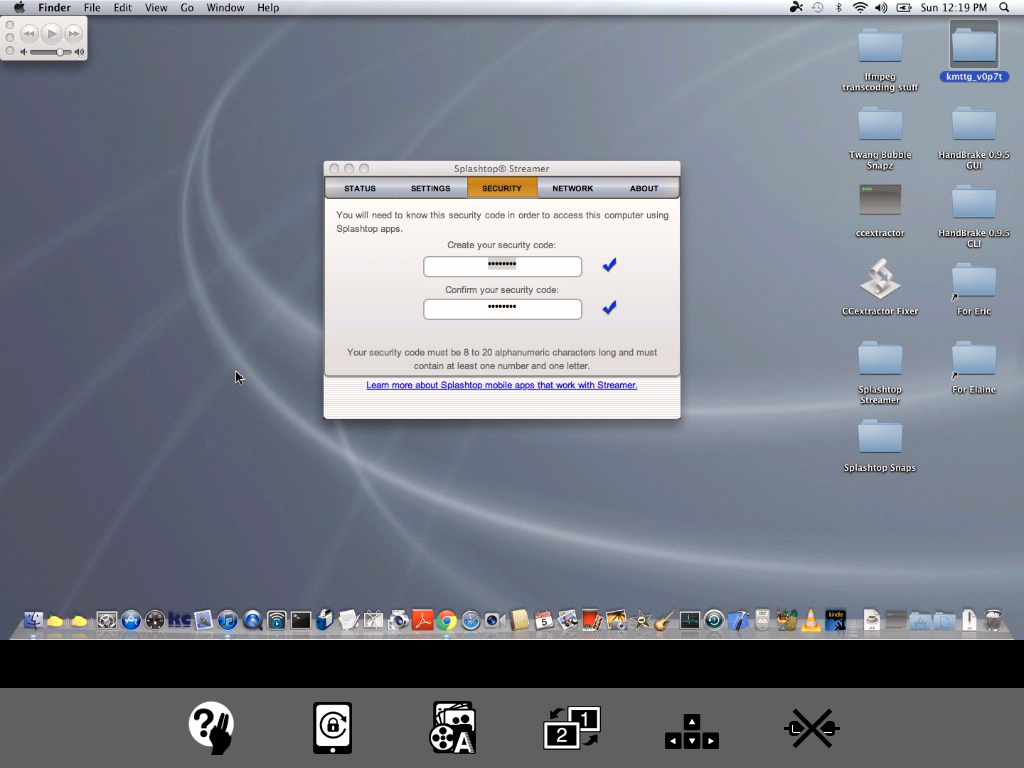
Task: Launch Google Chrome from the dock
Action: (x=447, y=620)
